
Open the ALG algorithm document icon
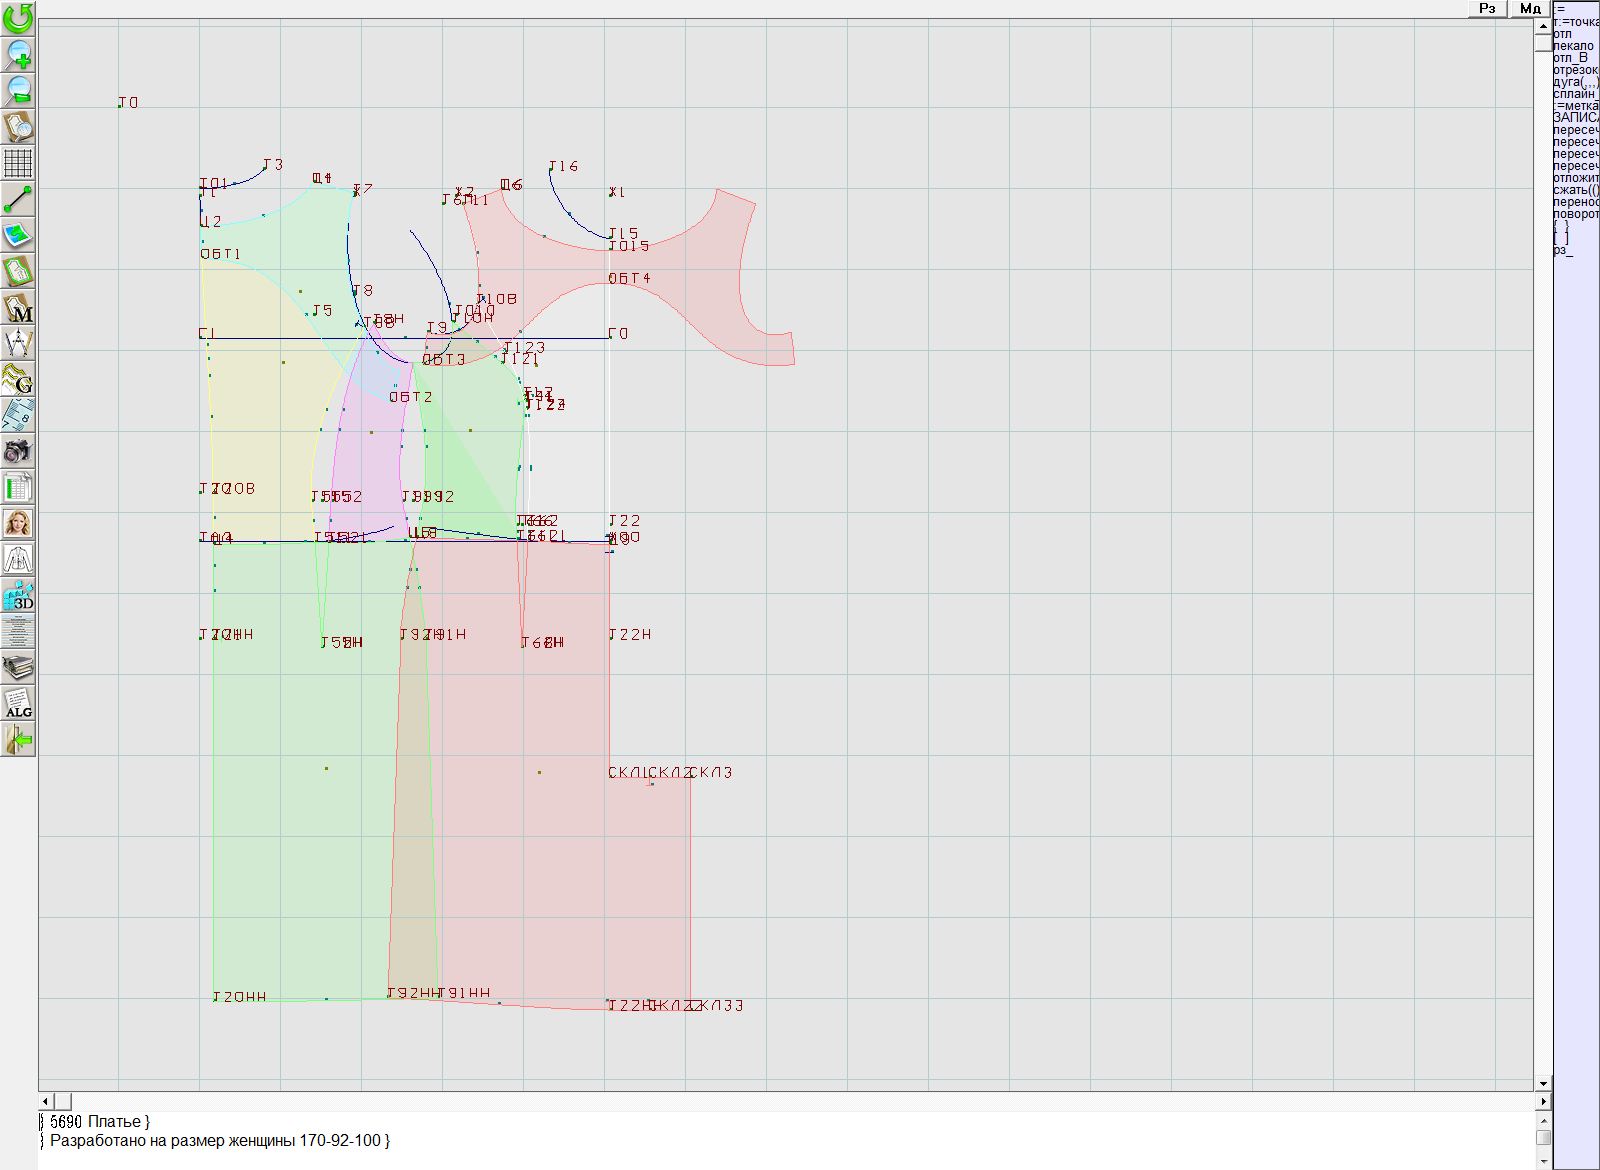[x=18, y=703]
